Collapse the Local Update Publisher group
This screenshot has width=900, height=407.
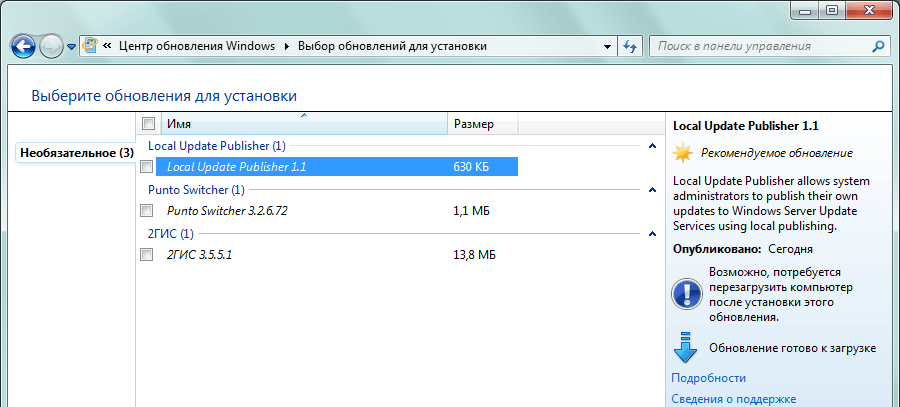(x=652, y=146)
